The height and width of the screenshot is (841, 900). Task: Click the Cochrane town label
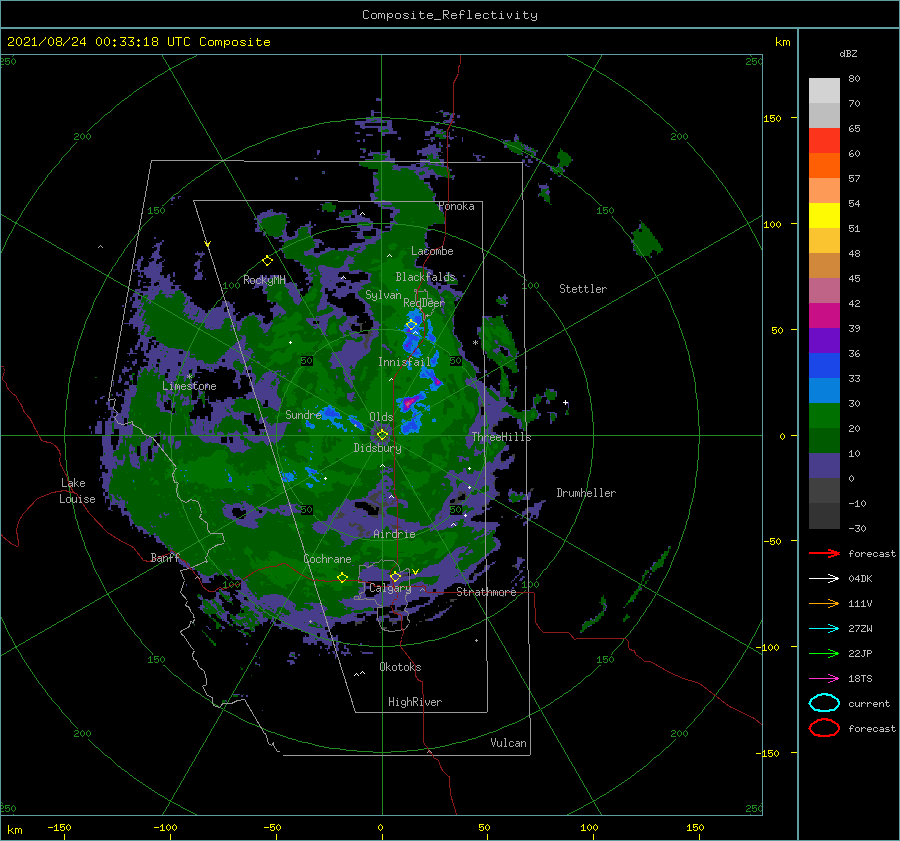(327, 559)
